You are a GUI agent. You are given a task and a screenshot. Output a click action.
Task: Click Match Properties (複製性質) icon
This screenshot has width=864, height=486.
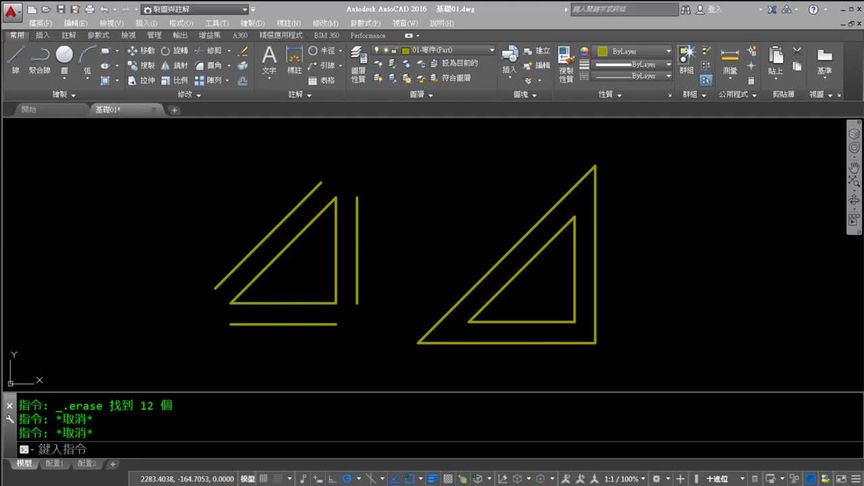pos(566,64)
